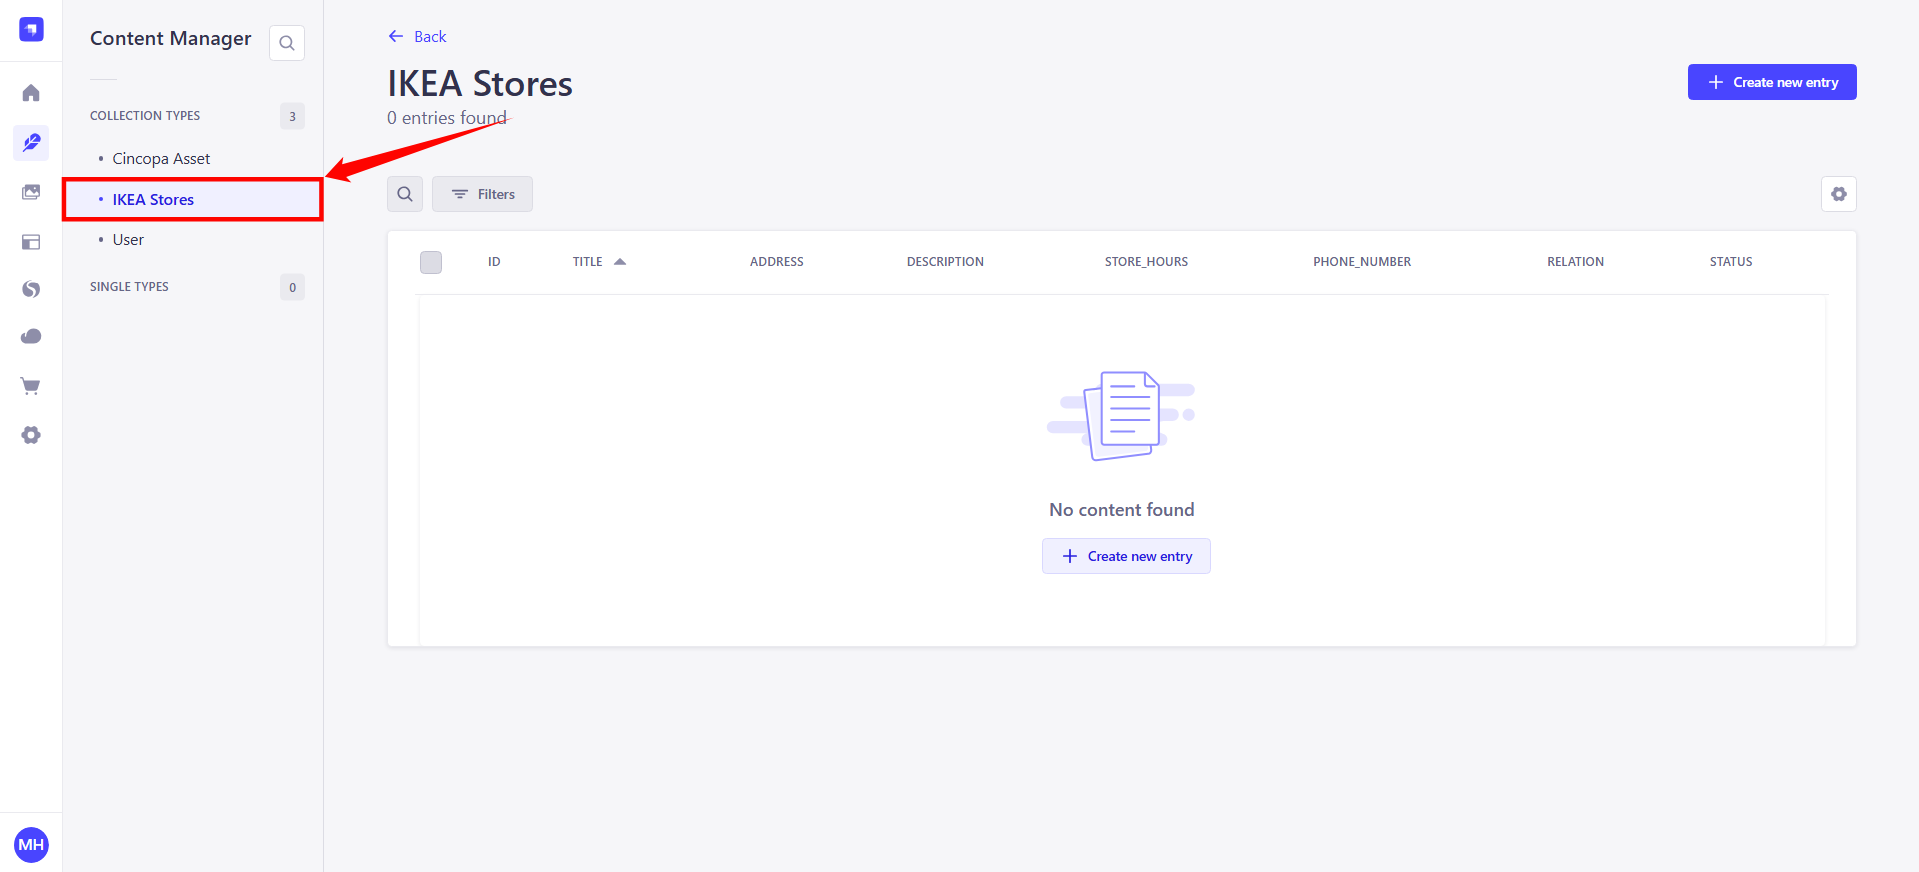The width and height of the screenshot is (1919, 872).
Task: Toggle the select-all checkbox in table header
Action: [x=431, y=262]
